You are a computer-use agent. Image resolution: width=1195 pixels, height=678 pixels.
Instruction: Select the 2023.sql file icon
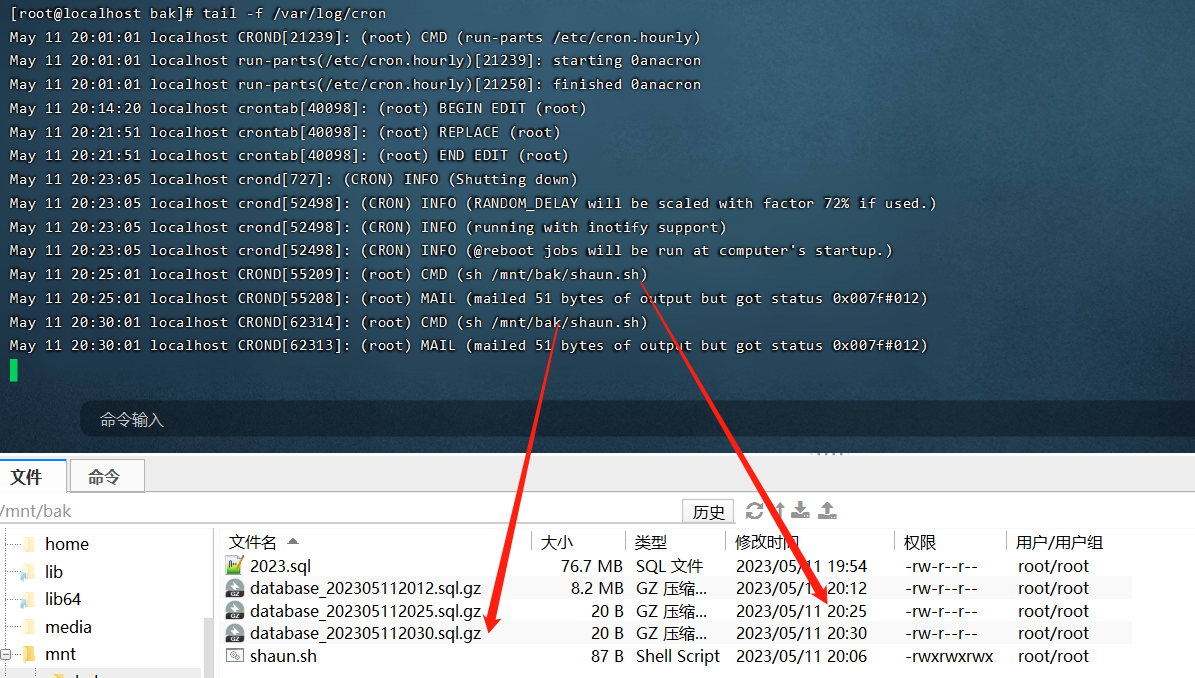235,566
